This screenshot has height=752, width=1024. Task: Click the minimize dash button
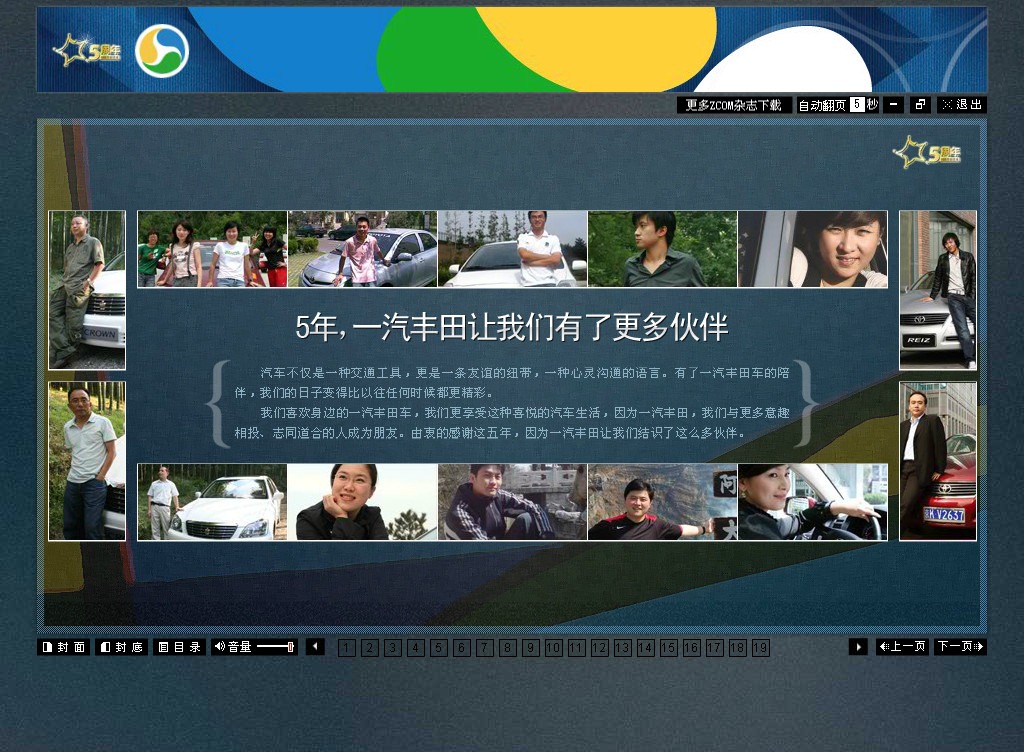(893, 104)
